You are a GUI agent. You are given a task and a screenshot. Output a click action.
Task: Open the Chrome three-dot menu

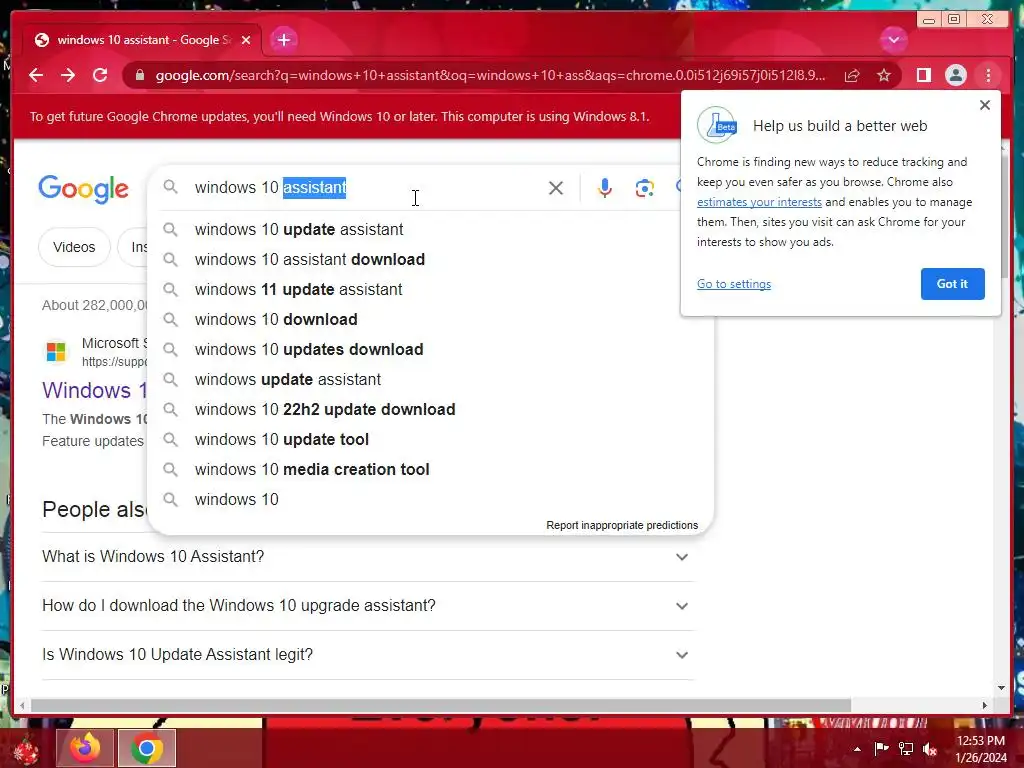click(988, 75)
